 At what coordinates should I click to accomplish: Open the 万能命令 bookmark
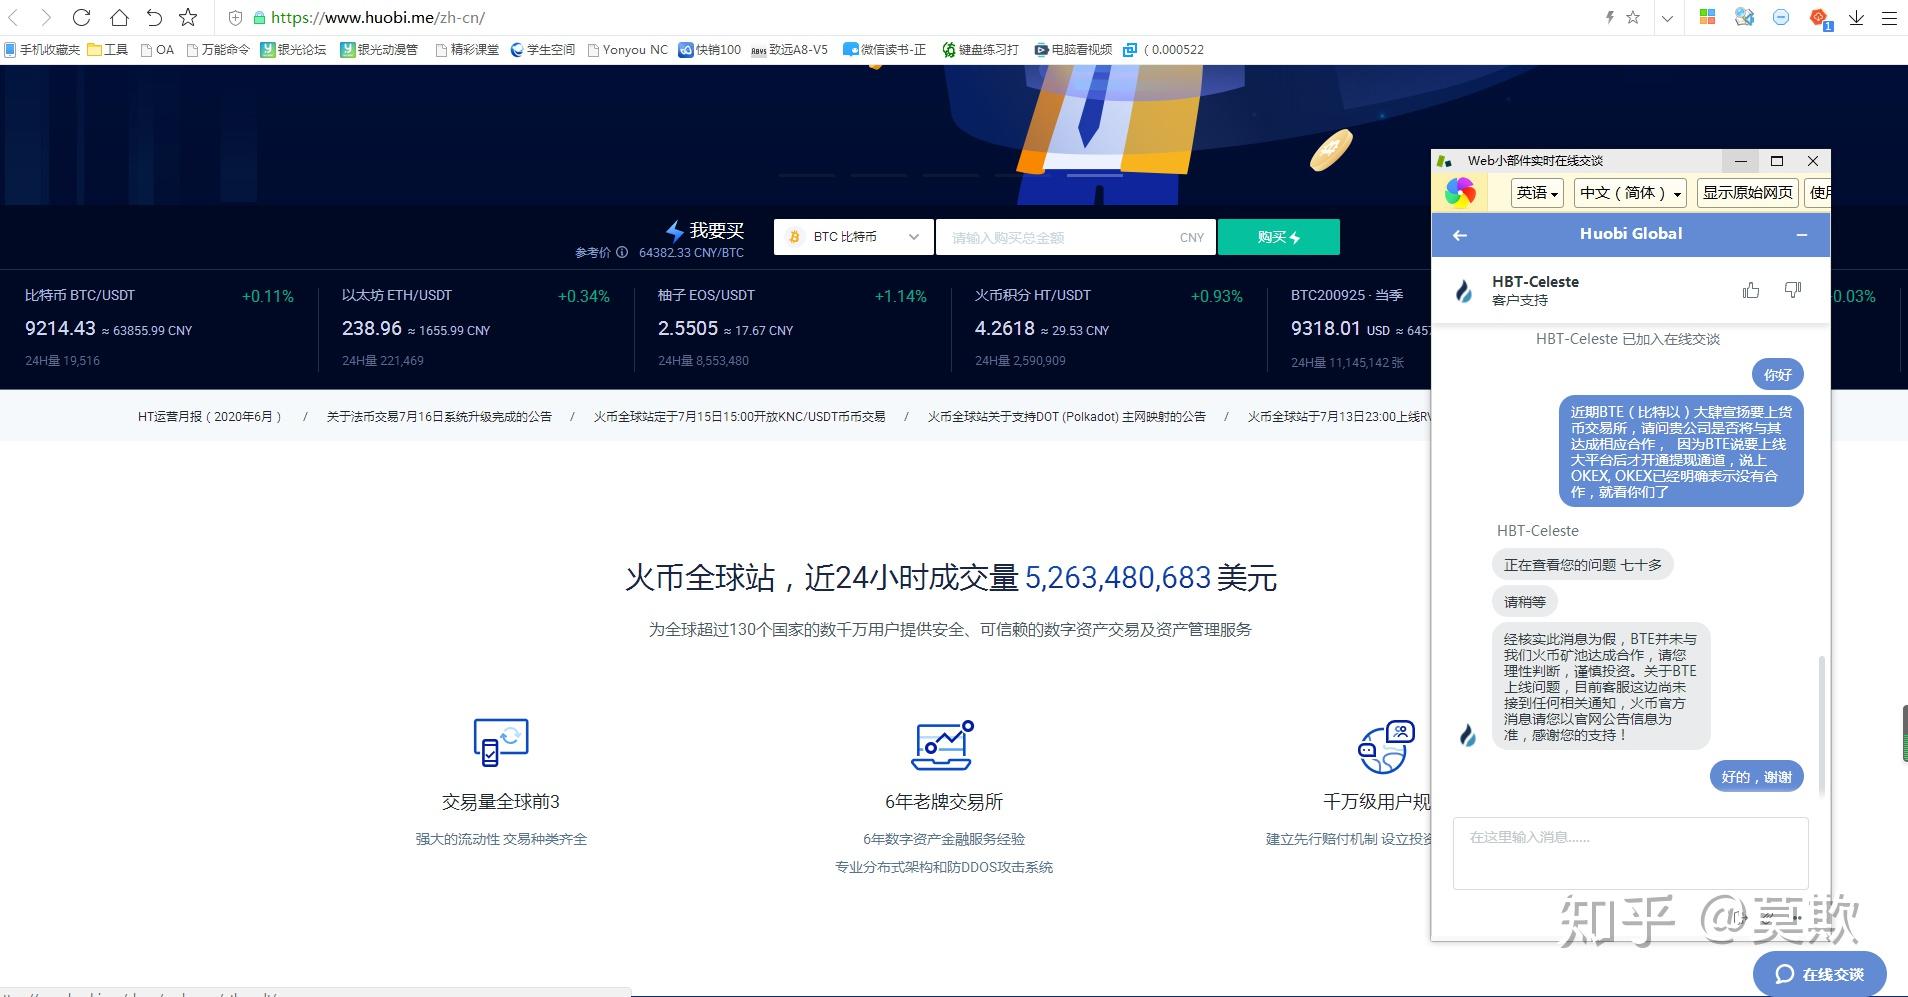tap(217, 49)
